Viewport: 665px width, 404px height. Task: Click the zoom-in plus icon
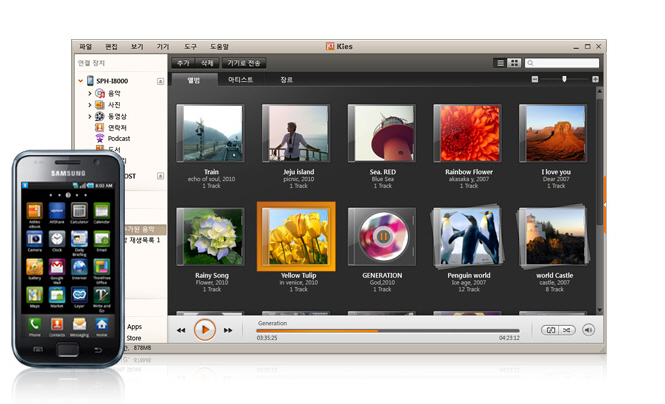tap(595, 78)
